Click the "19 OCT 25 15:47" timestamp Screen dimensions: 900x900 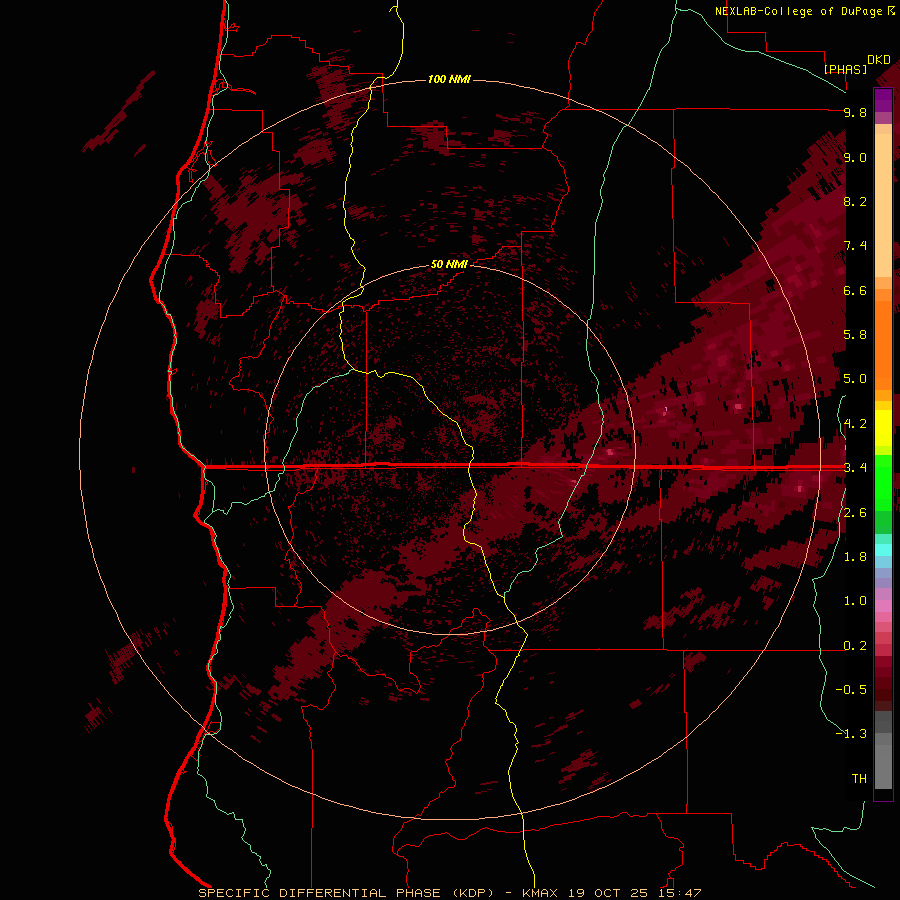click(635, 893)
